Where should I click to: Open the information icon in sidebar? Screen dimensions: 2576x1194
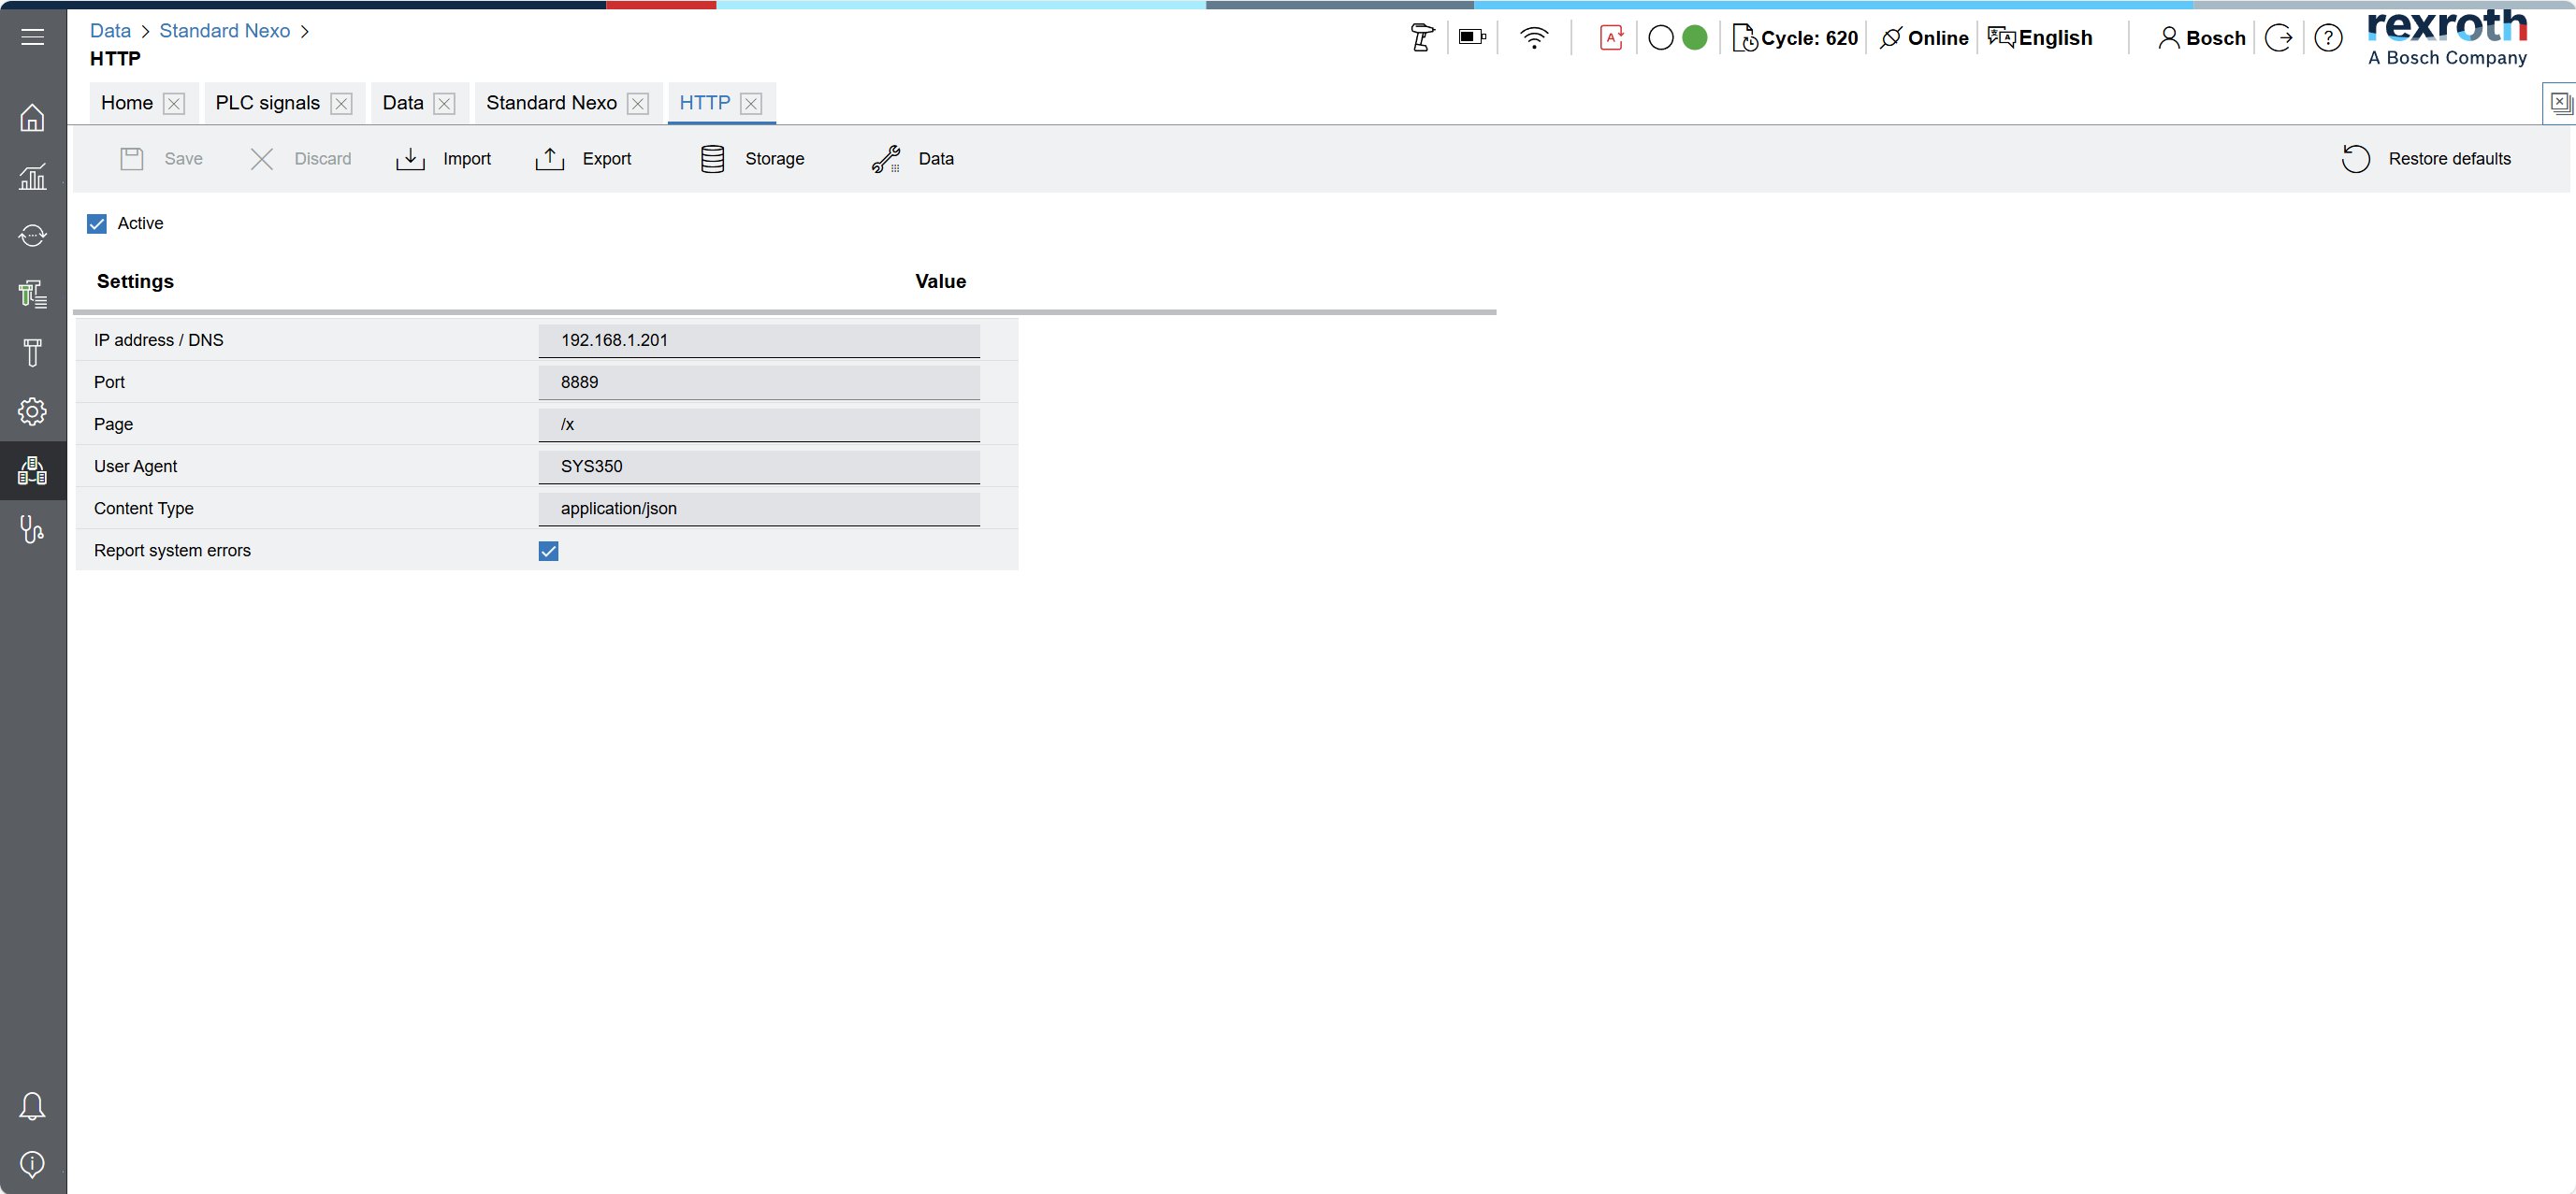click(32, 1164)
